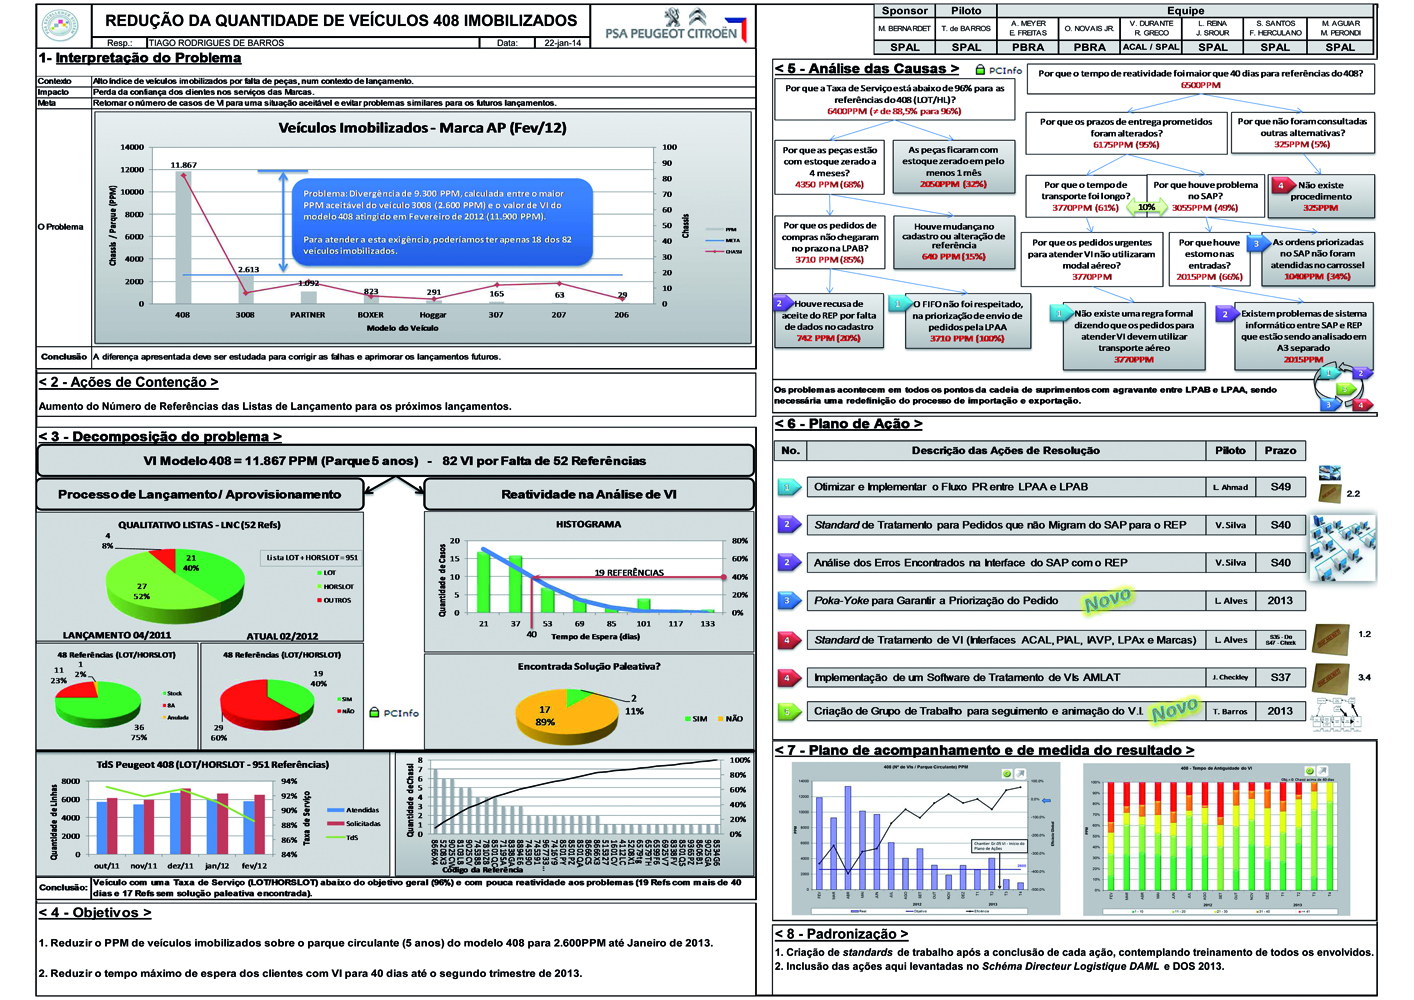Click deadline cell 'S49'
Viewport: 1414px width, 1000px height.
[1280, 487]
